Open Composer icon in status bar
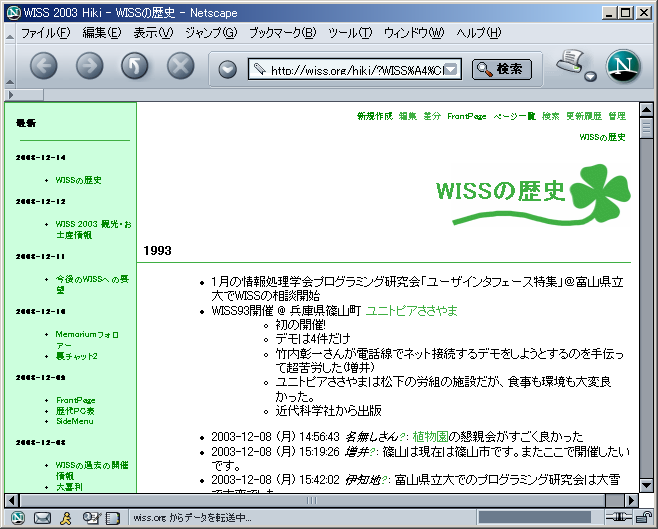658x529 pixels. click(x=91, y=518)
